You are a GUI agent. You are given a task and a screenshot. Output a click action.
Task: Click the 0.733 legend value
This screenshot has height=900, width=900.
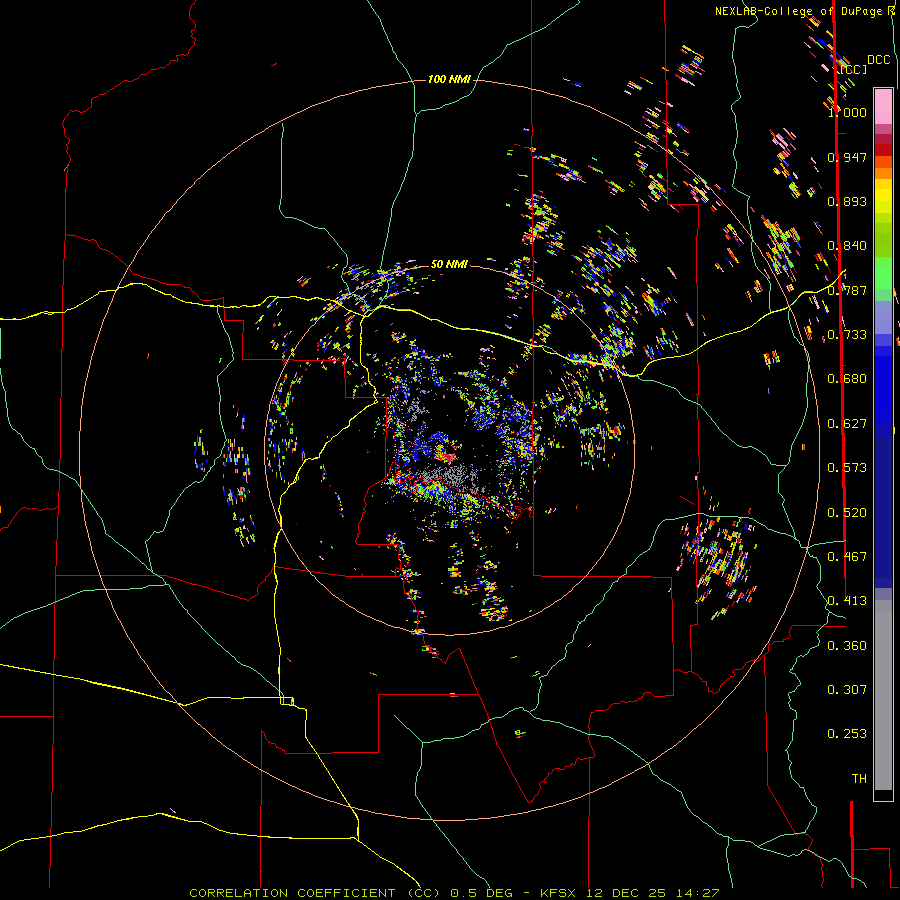click(847, 335)
